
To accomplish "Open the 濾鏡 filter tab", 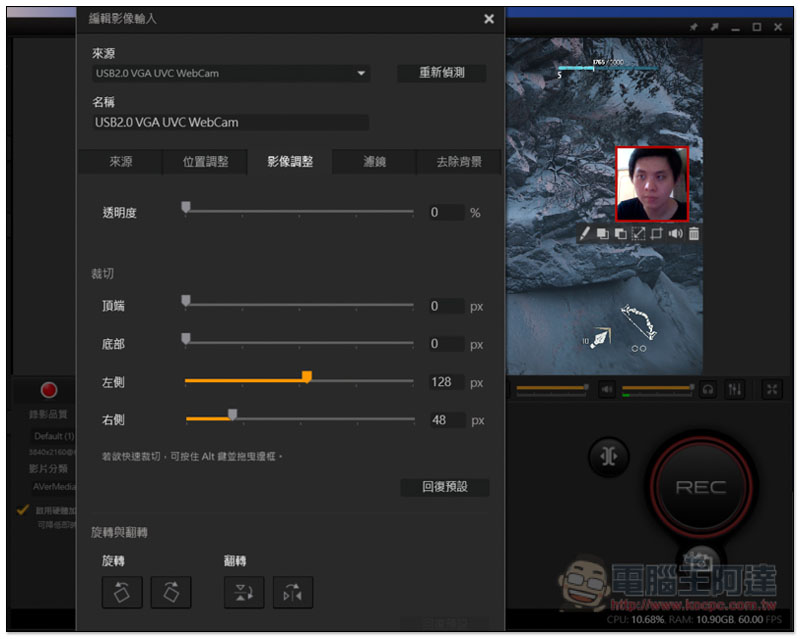I will [374, 162].
